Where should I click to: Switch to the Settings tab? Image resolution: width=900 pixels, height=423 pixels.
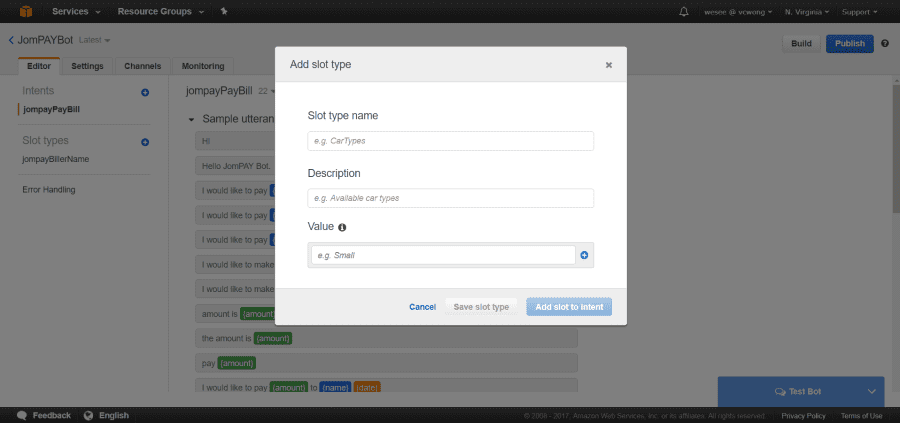(87, 66)
